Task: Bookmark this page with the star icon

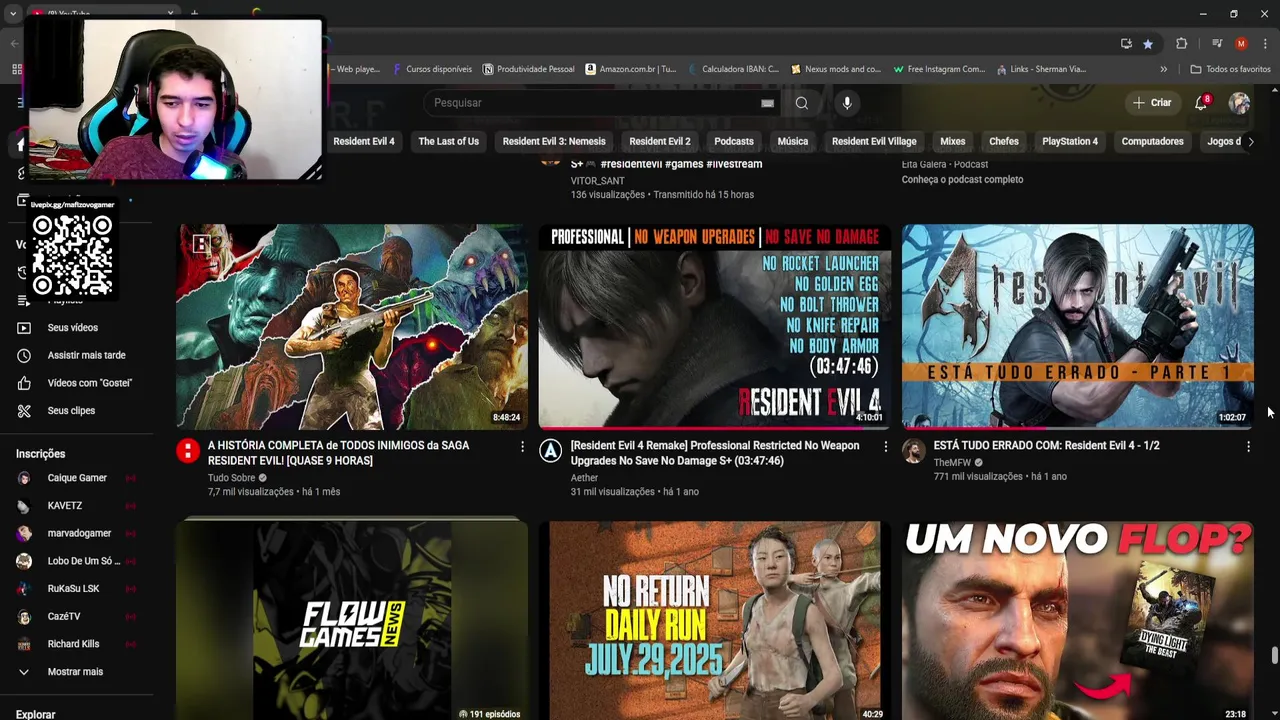Action: pos(1148,44)
